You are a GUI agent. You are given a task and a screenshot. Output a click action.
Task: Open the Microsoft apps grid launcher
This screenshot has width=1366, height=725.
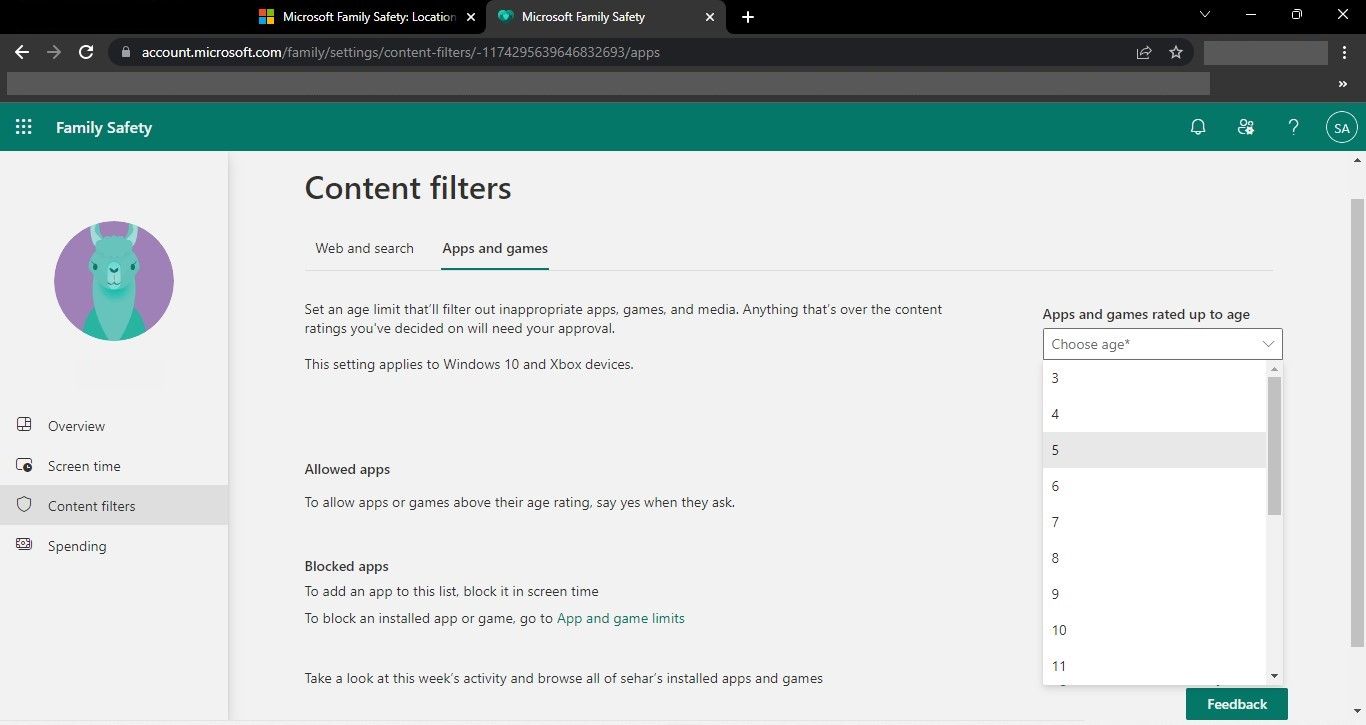[x=24, y=127]
